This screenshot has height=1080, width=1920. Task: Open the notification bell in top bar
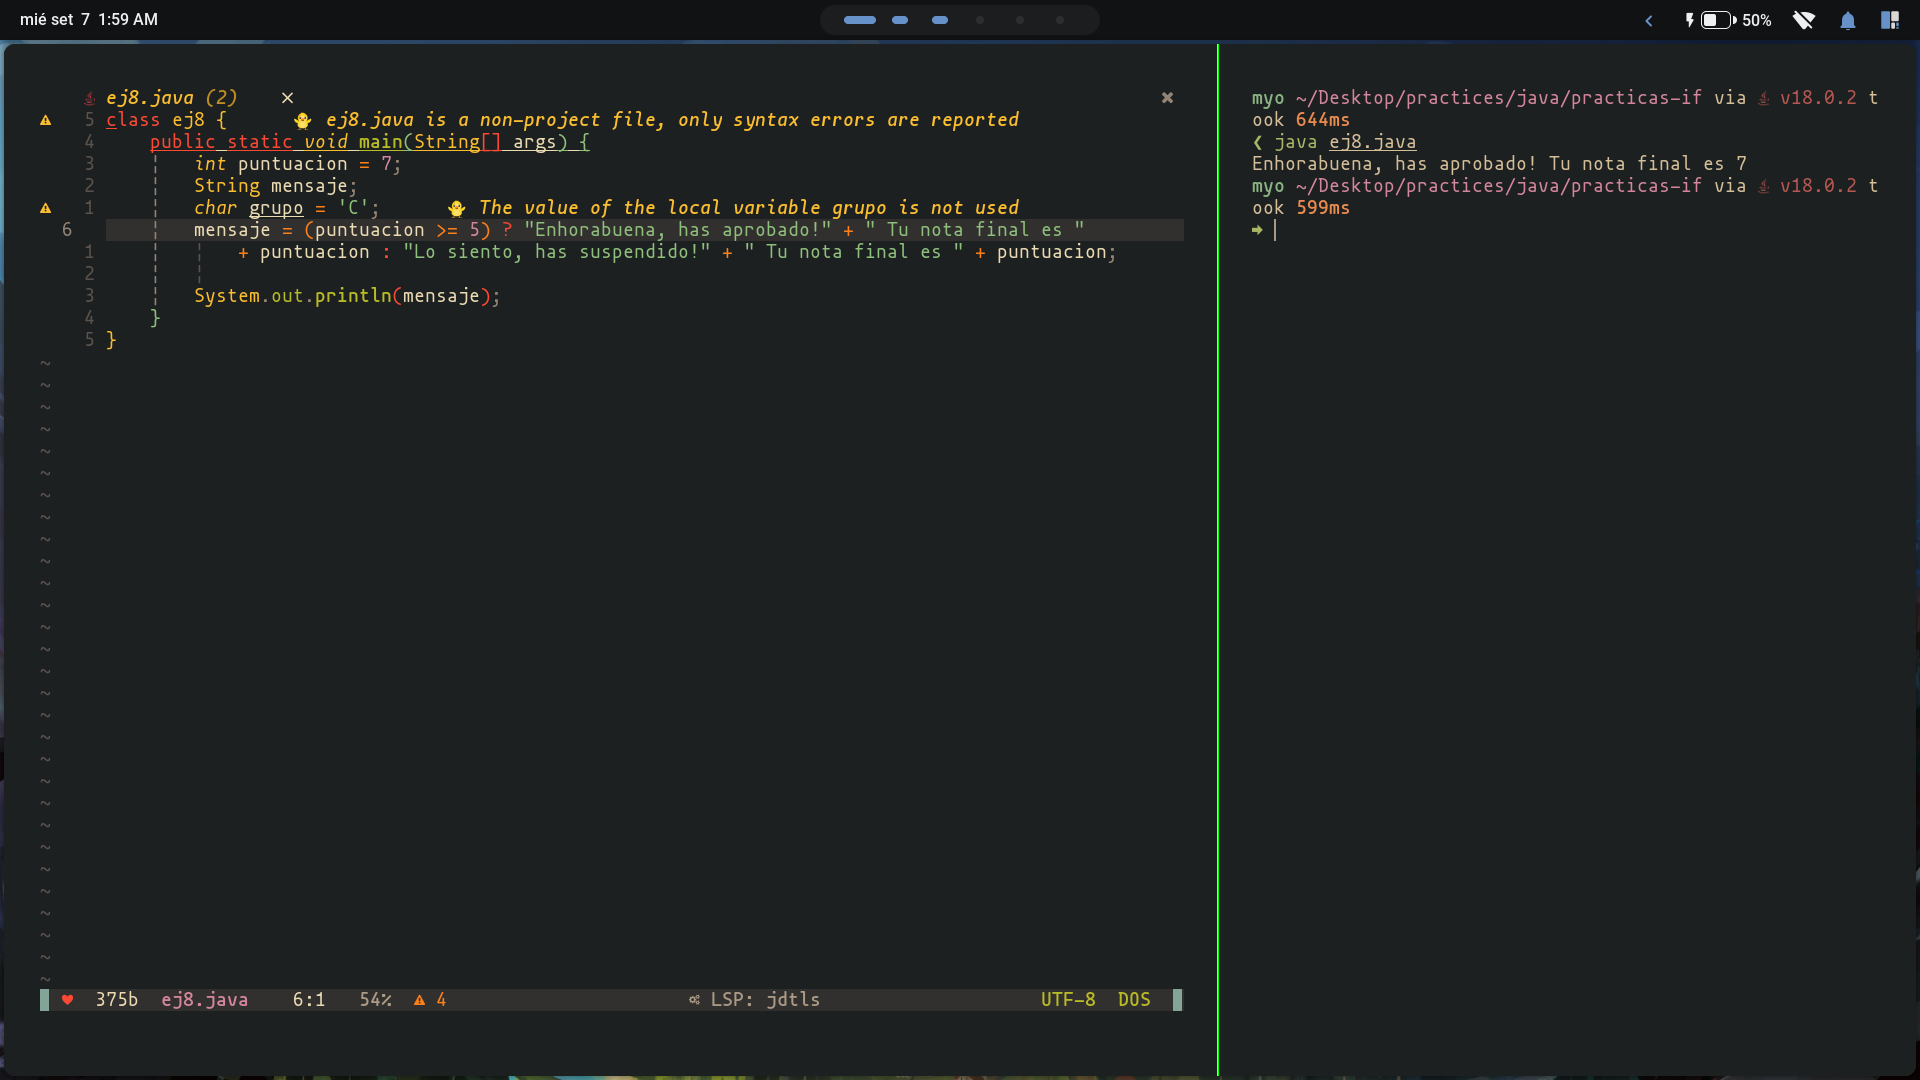1847,20
